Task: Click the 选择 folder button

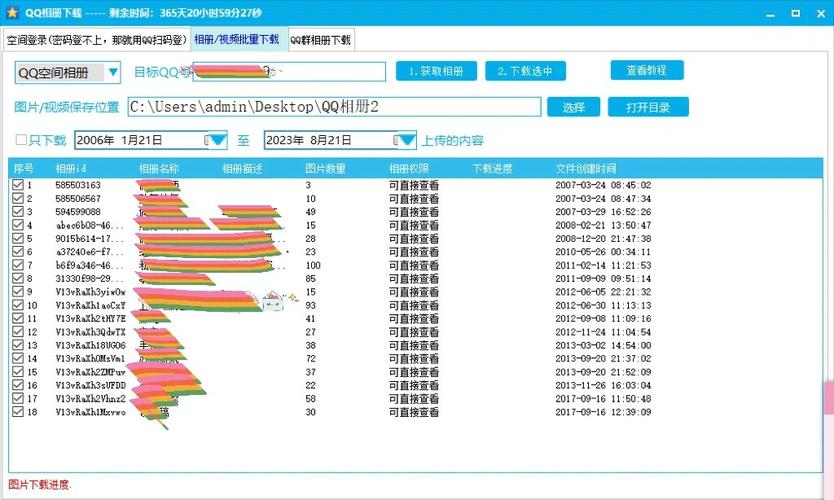Action: (574, 107)
